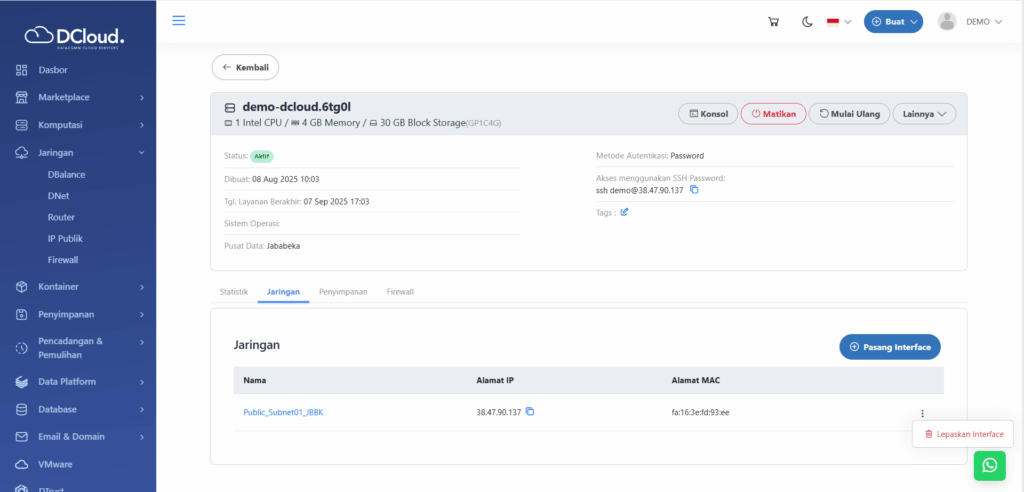Click the hamburger menu icon
Screen dimensions: 1024x492
tap(179, 21)
